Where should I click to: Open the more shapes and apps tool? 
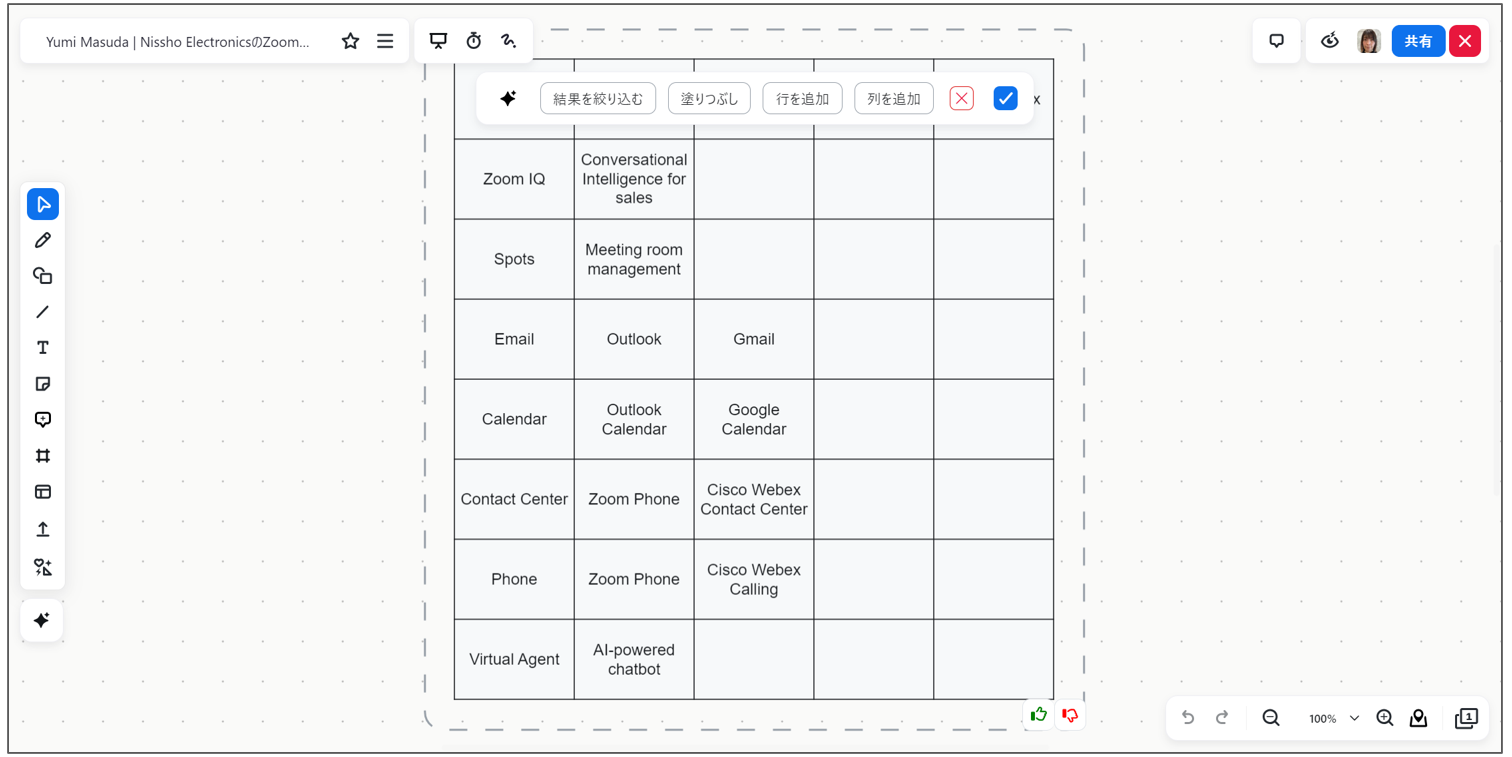click(43, 567)
